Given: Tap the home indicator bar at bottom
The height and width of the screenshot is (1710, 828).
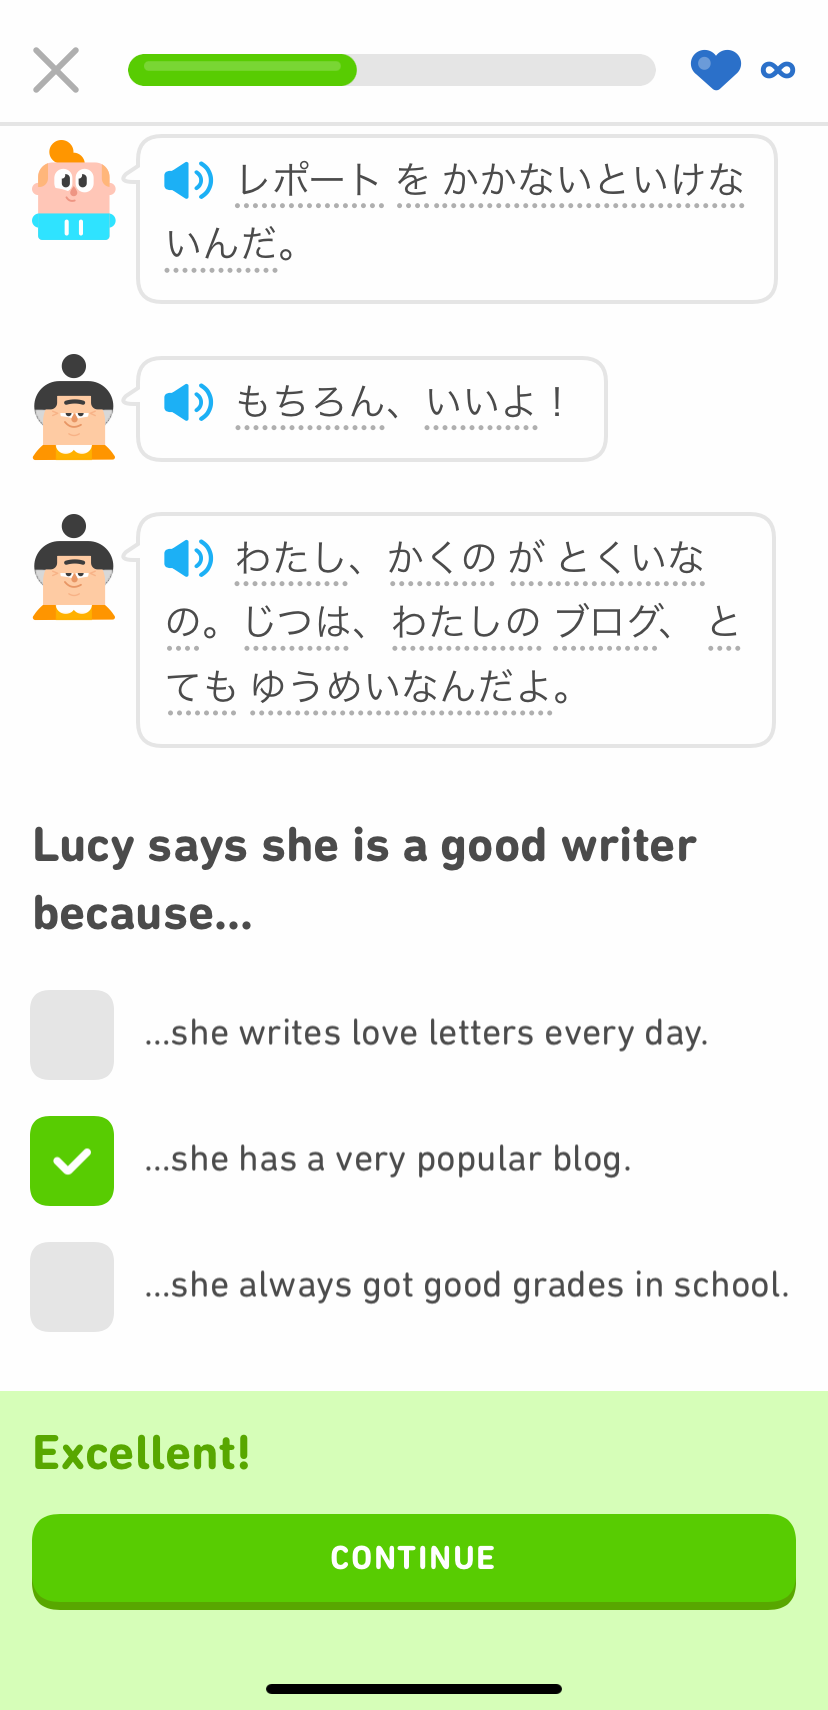Looking at the screenshot, I should click(x=413, y=1687).
